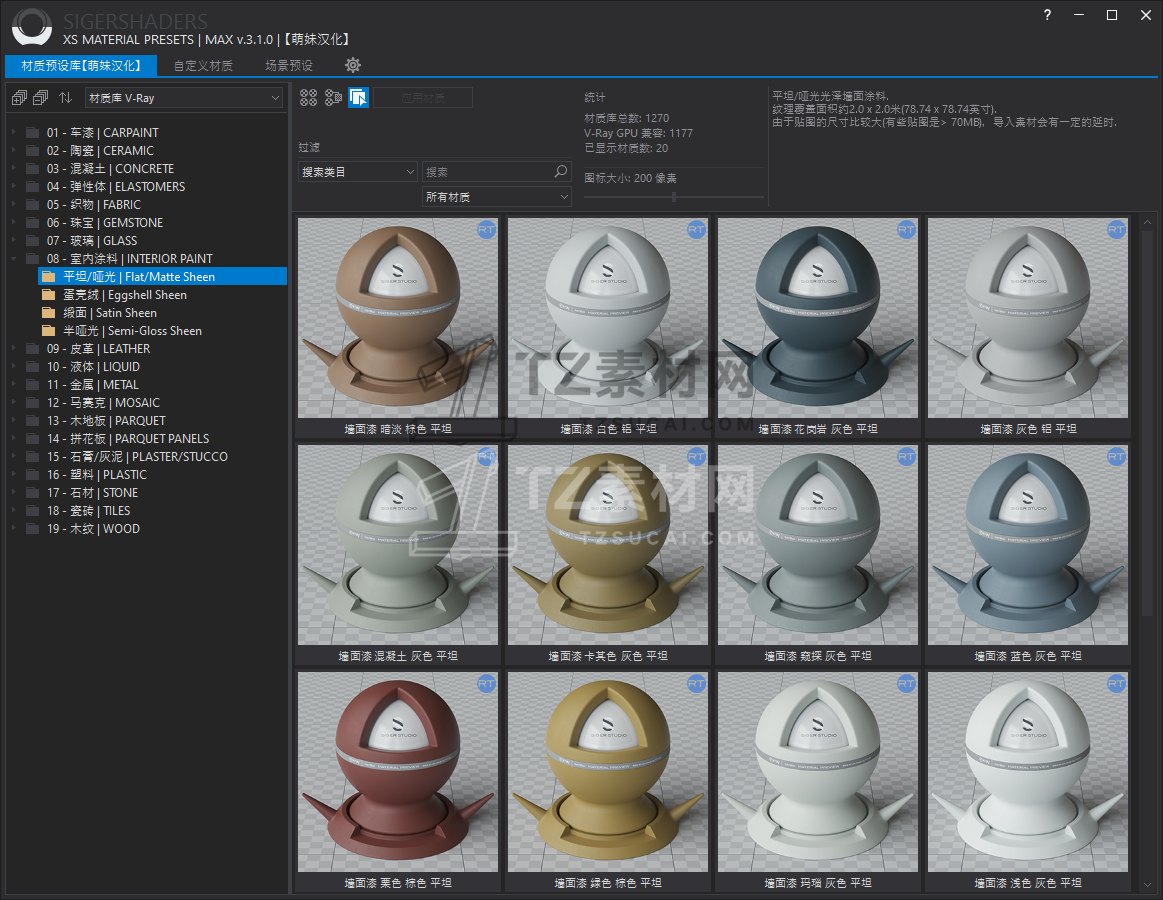Click the folder icon of 11 METAL

tap(33, 384)
